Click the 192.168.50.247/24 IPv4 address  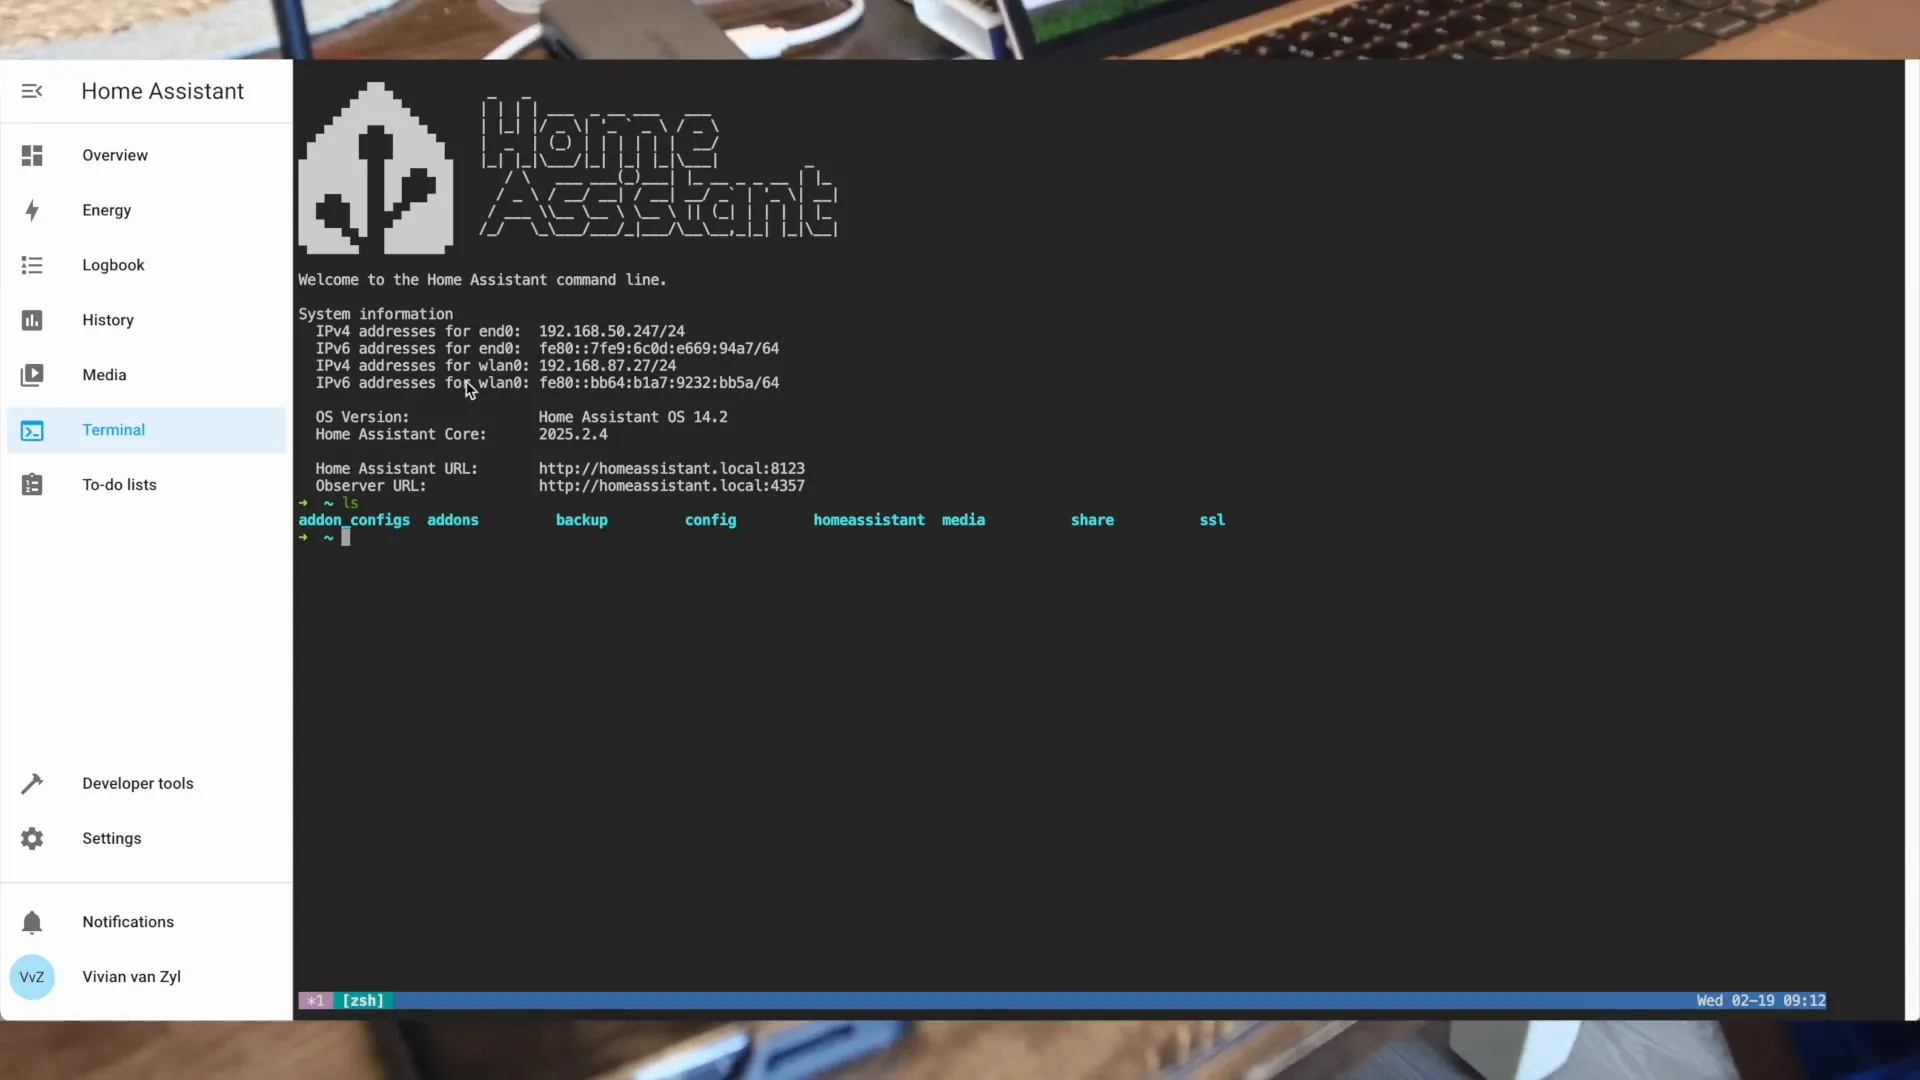(x=611, y=331)
